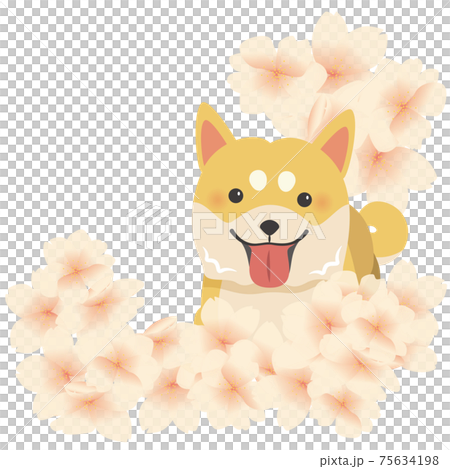This screenshot has width=450, height=469.
Task: Click the PIXTA watermark cube logo
Action: pyautogui.click(x=148, y=225)
